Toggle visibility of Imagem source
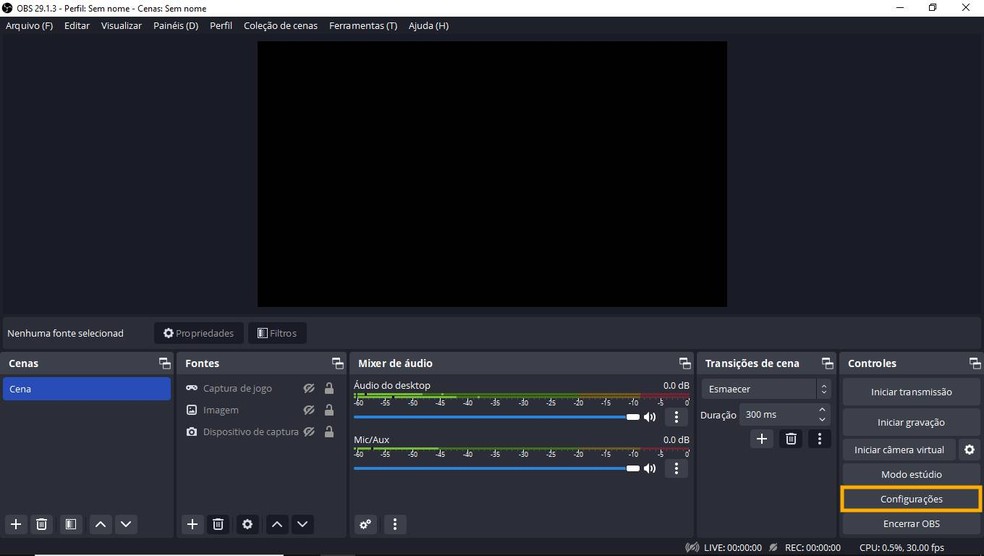The height and width of the screenshot is (556, 984). click(x=309, y=410)
